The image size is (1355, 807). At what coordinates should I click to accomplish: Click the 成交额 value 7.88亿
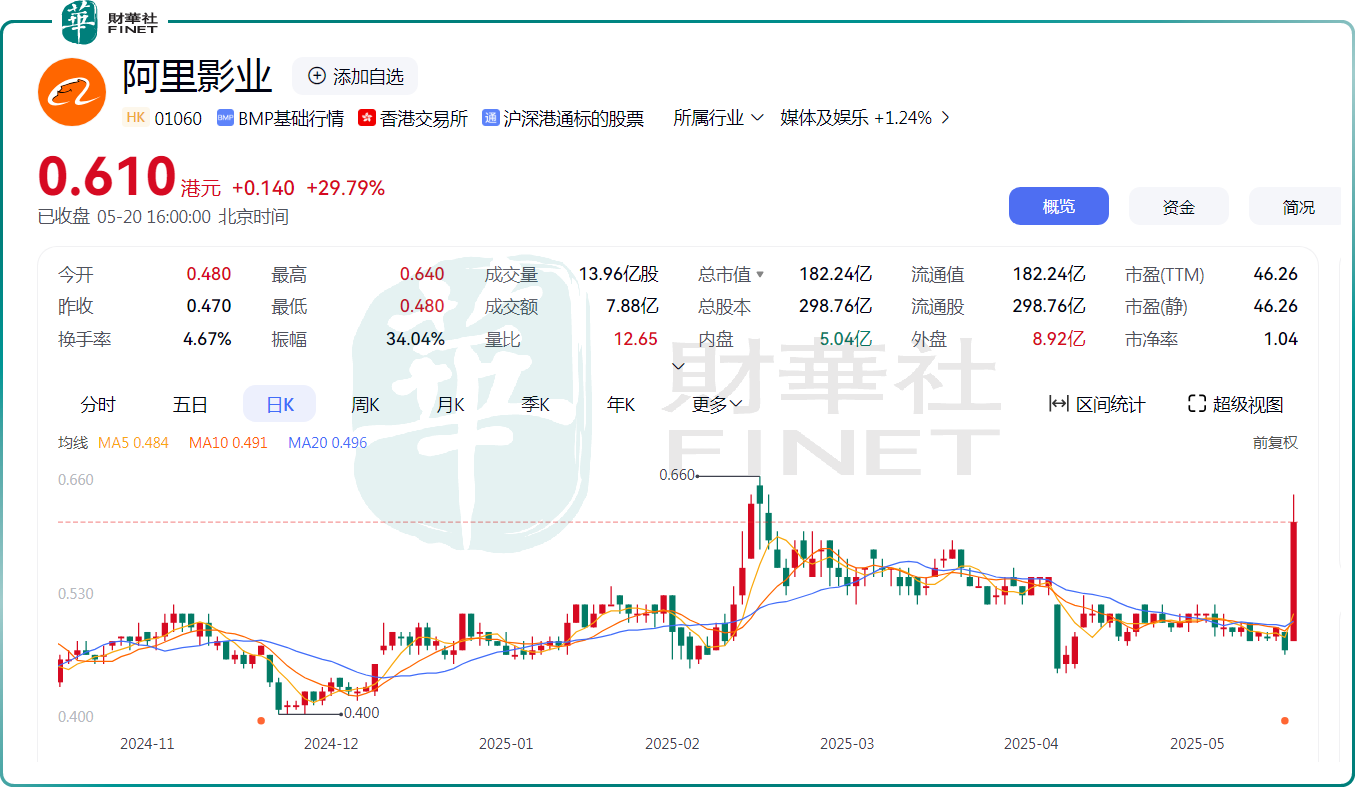633,306
